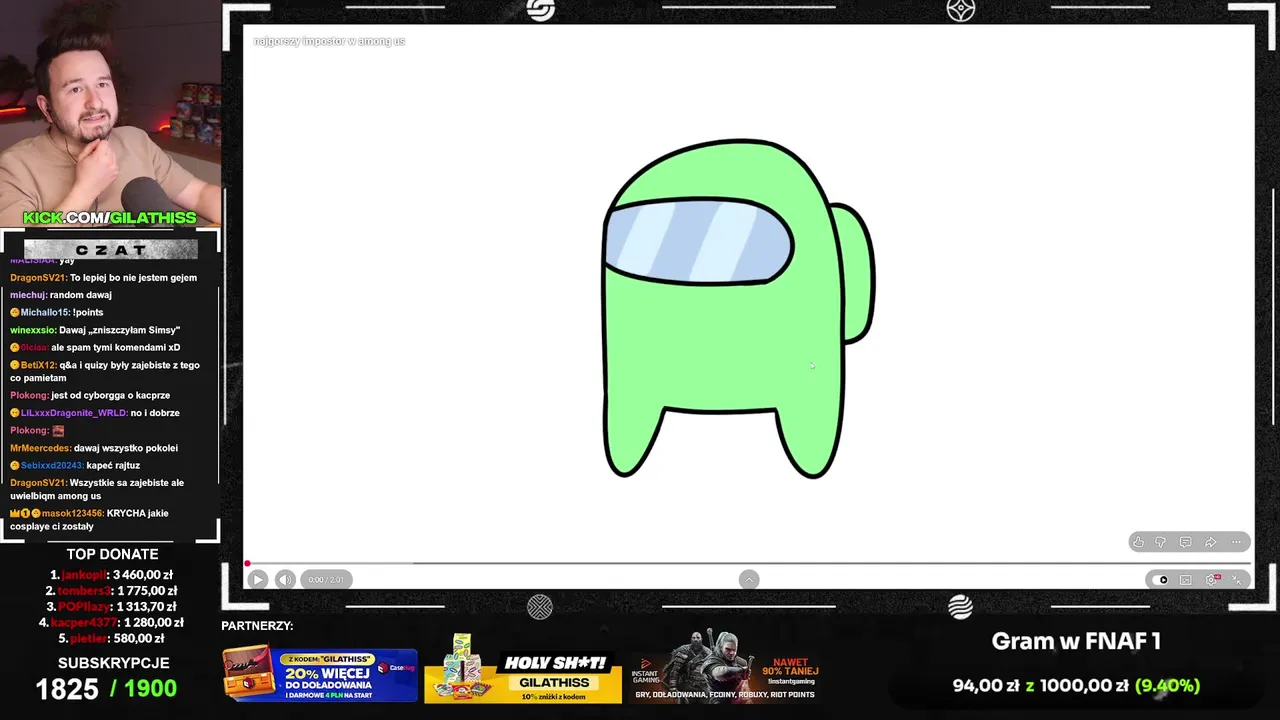Click the 0:00 / 2:01 time display
1280x720 pixels.
[326, 579]
